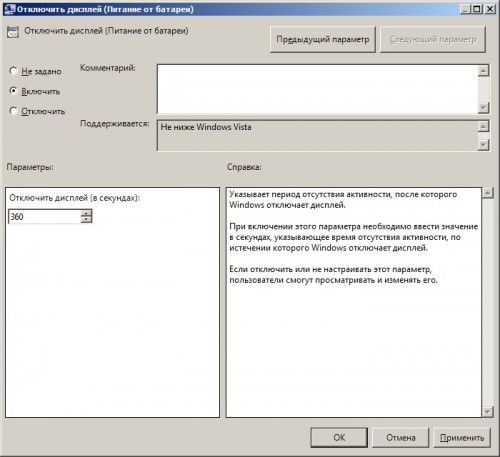Click the Справка panel scroll down arrow

(x=488, y=412)
